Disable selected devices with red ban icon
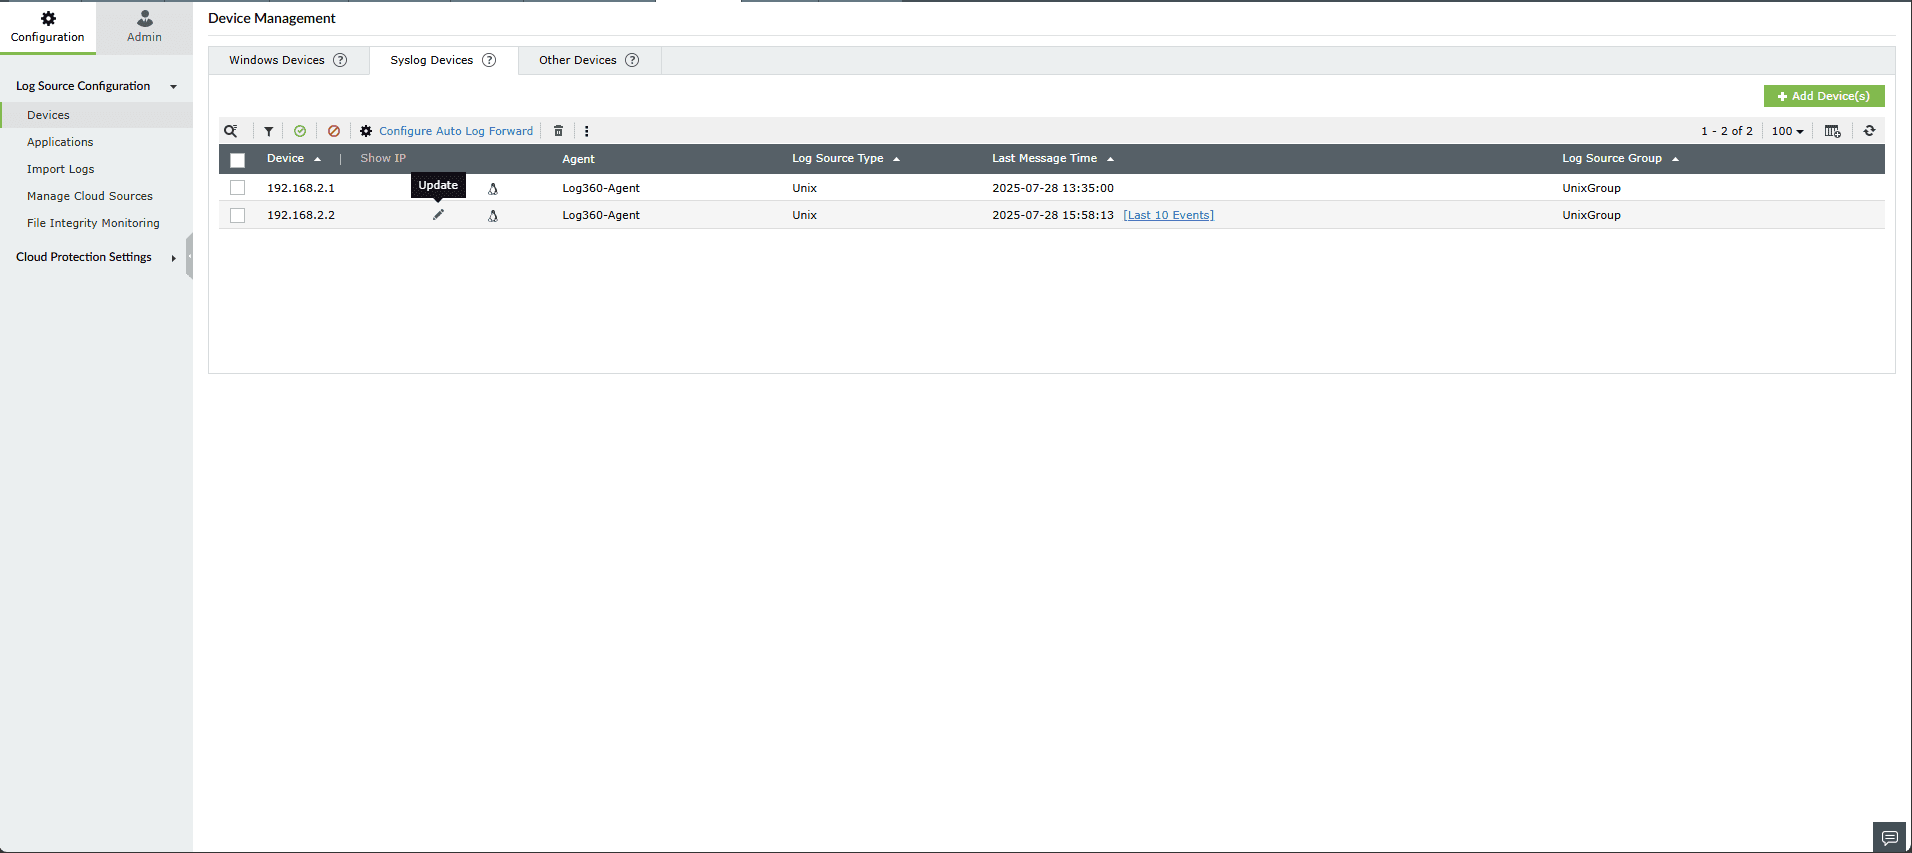1912x853 pixels. (334, 131)
